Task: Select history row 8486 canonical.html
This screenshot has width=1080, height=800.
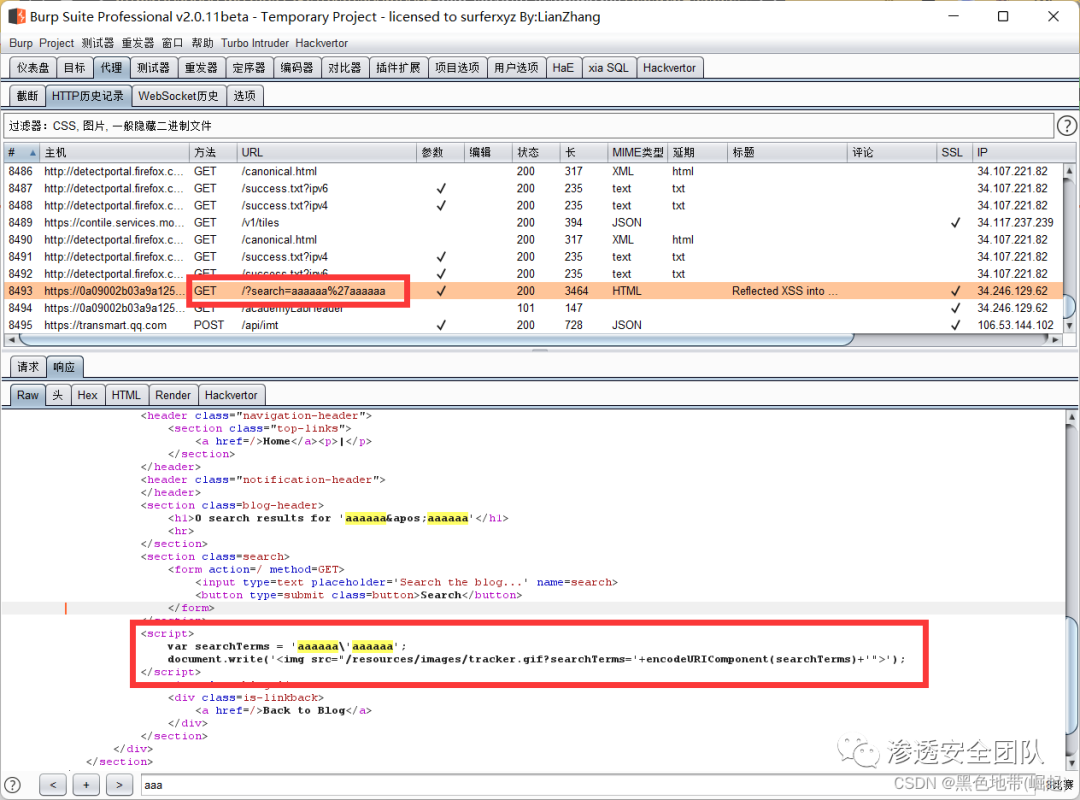Action: coord(534,171)
